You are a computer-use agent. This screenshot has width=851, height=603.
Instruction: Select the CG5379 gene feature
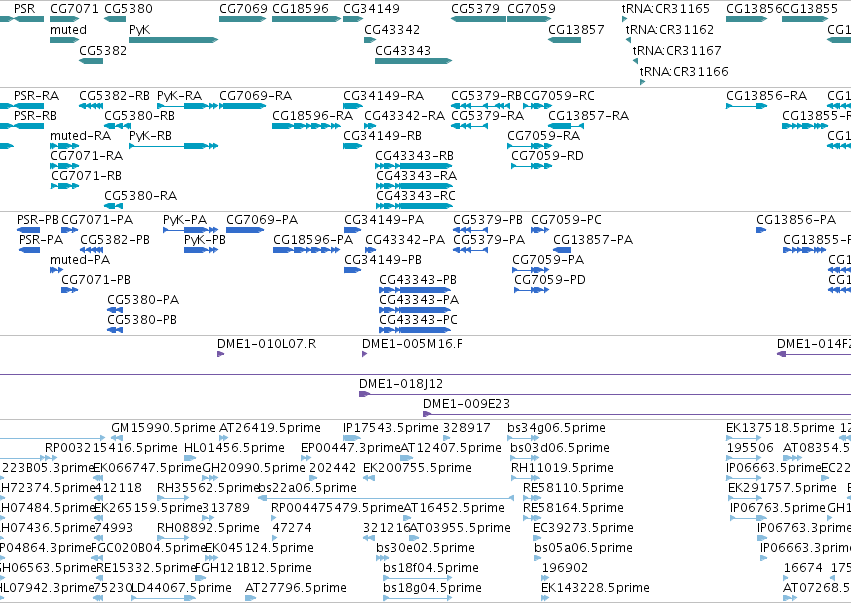click(478, 19)
